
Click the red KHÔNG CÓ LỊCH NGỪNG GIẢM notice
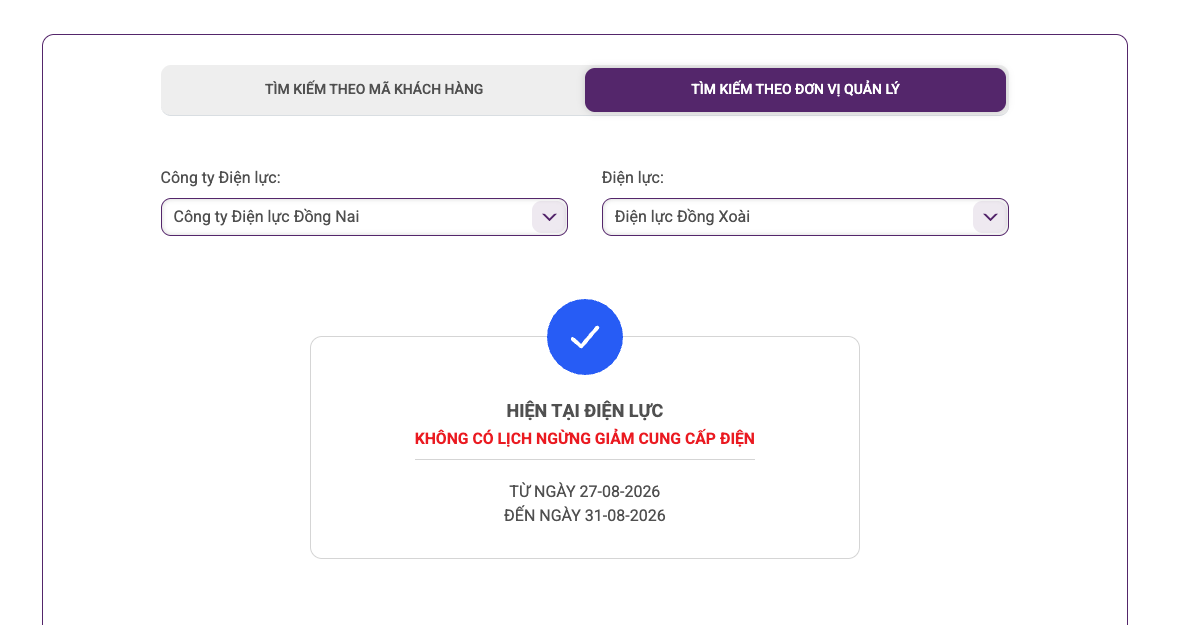coord(585,439)
